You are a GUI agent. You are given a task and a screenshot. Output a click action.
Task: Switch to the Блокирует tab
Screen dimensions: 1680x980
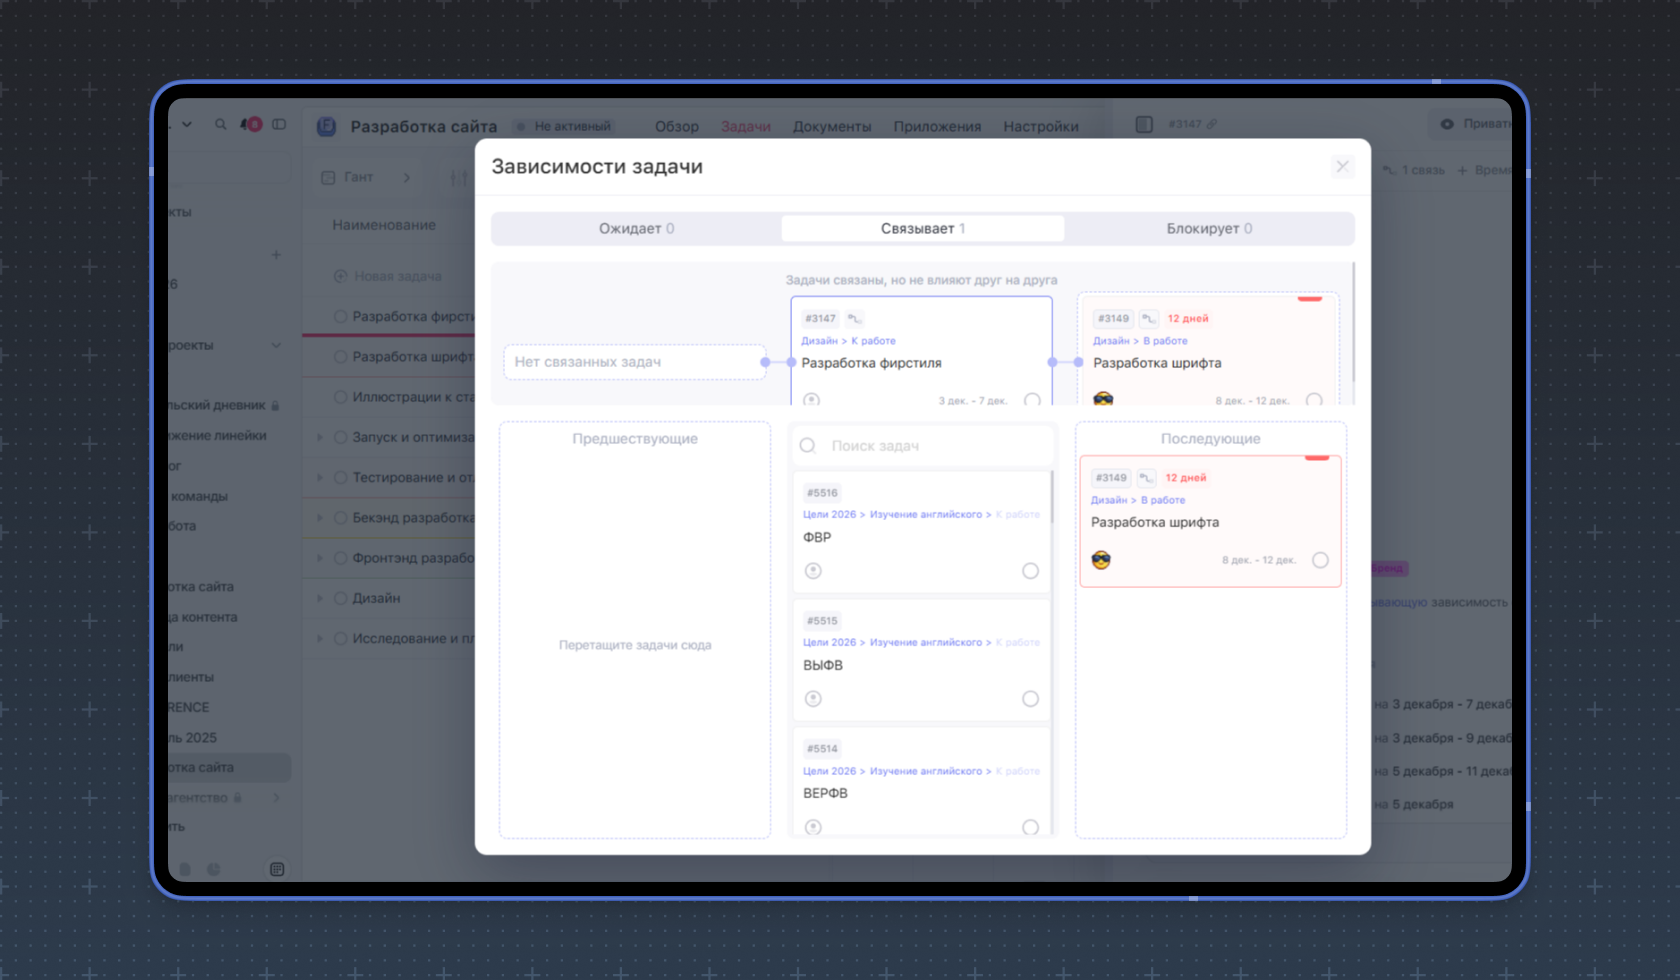click(1208, 229)
